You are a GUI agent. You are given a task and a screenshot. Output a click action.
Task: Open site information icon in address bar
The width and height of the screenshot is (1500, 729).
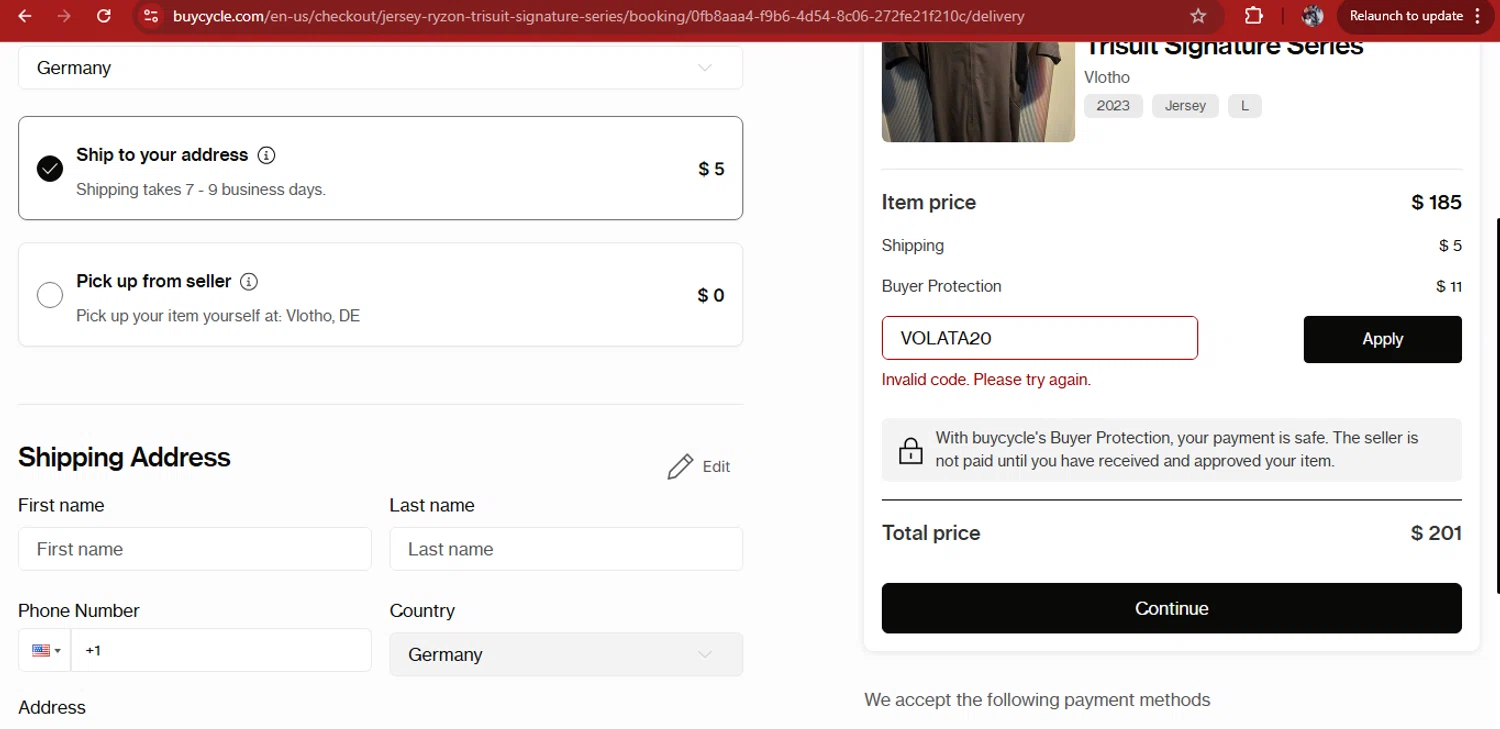[151, 16]
